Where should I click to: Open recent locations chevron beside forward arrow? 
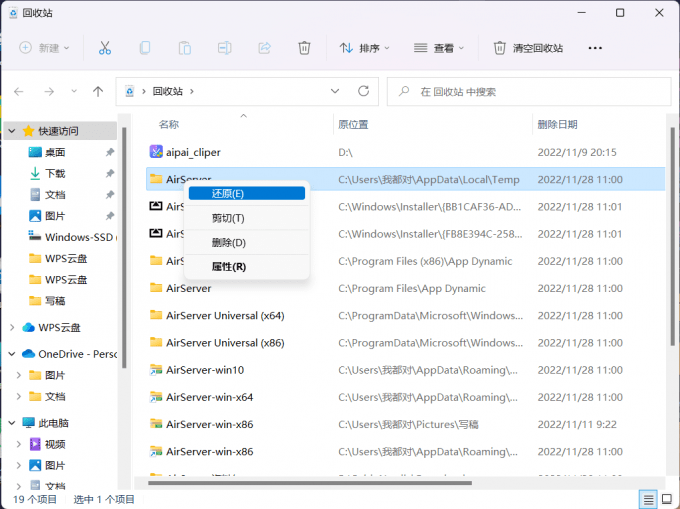(x=74, y=91)
